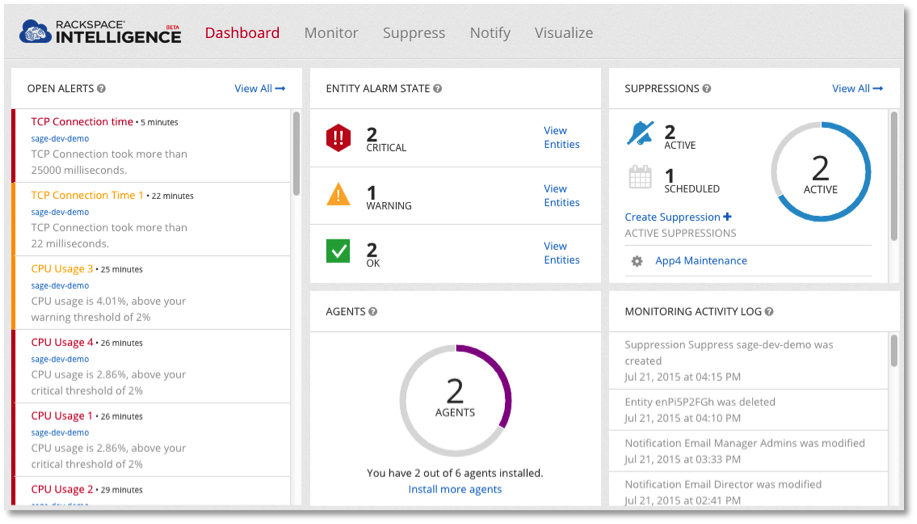The height and width of the screenshot is (524, 917).
Task: View entities in Critical state
Action: (x=561, y=137)
